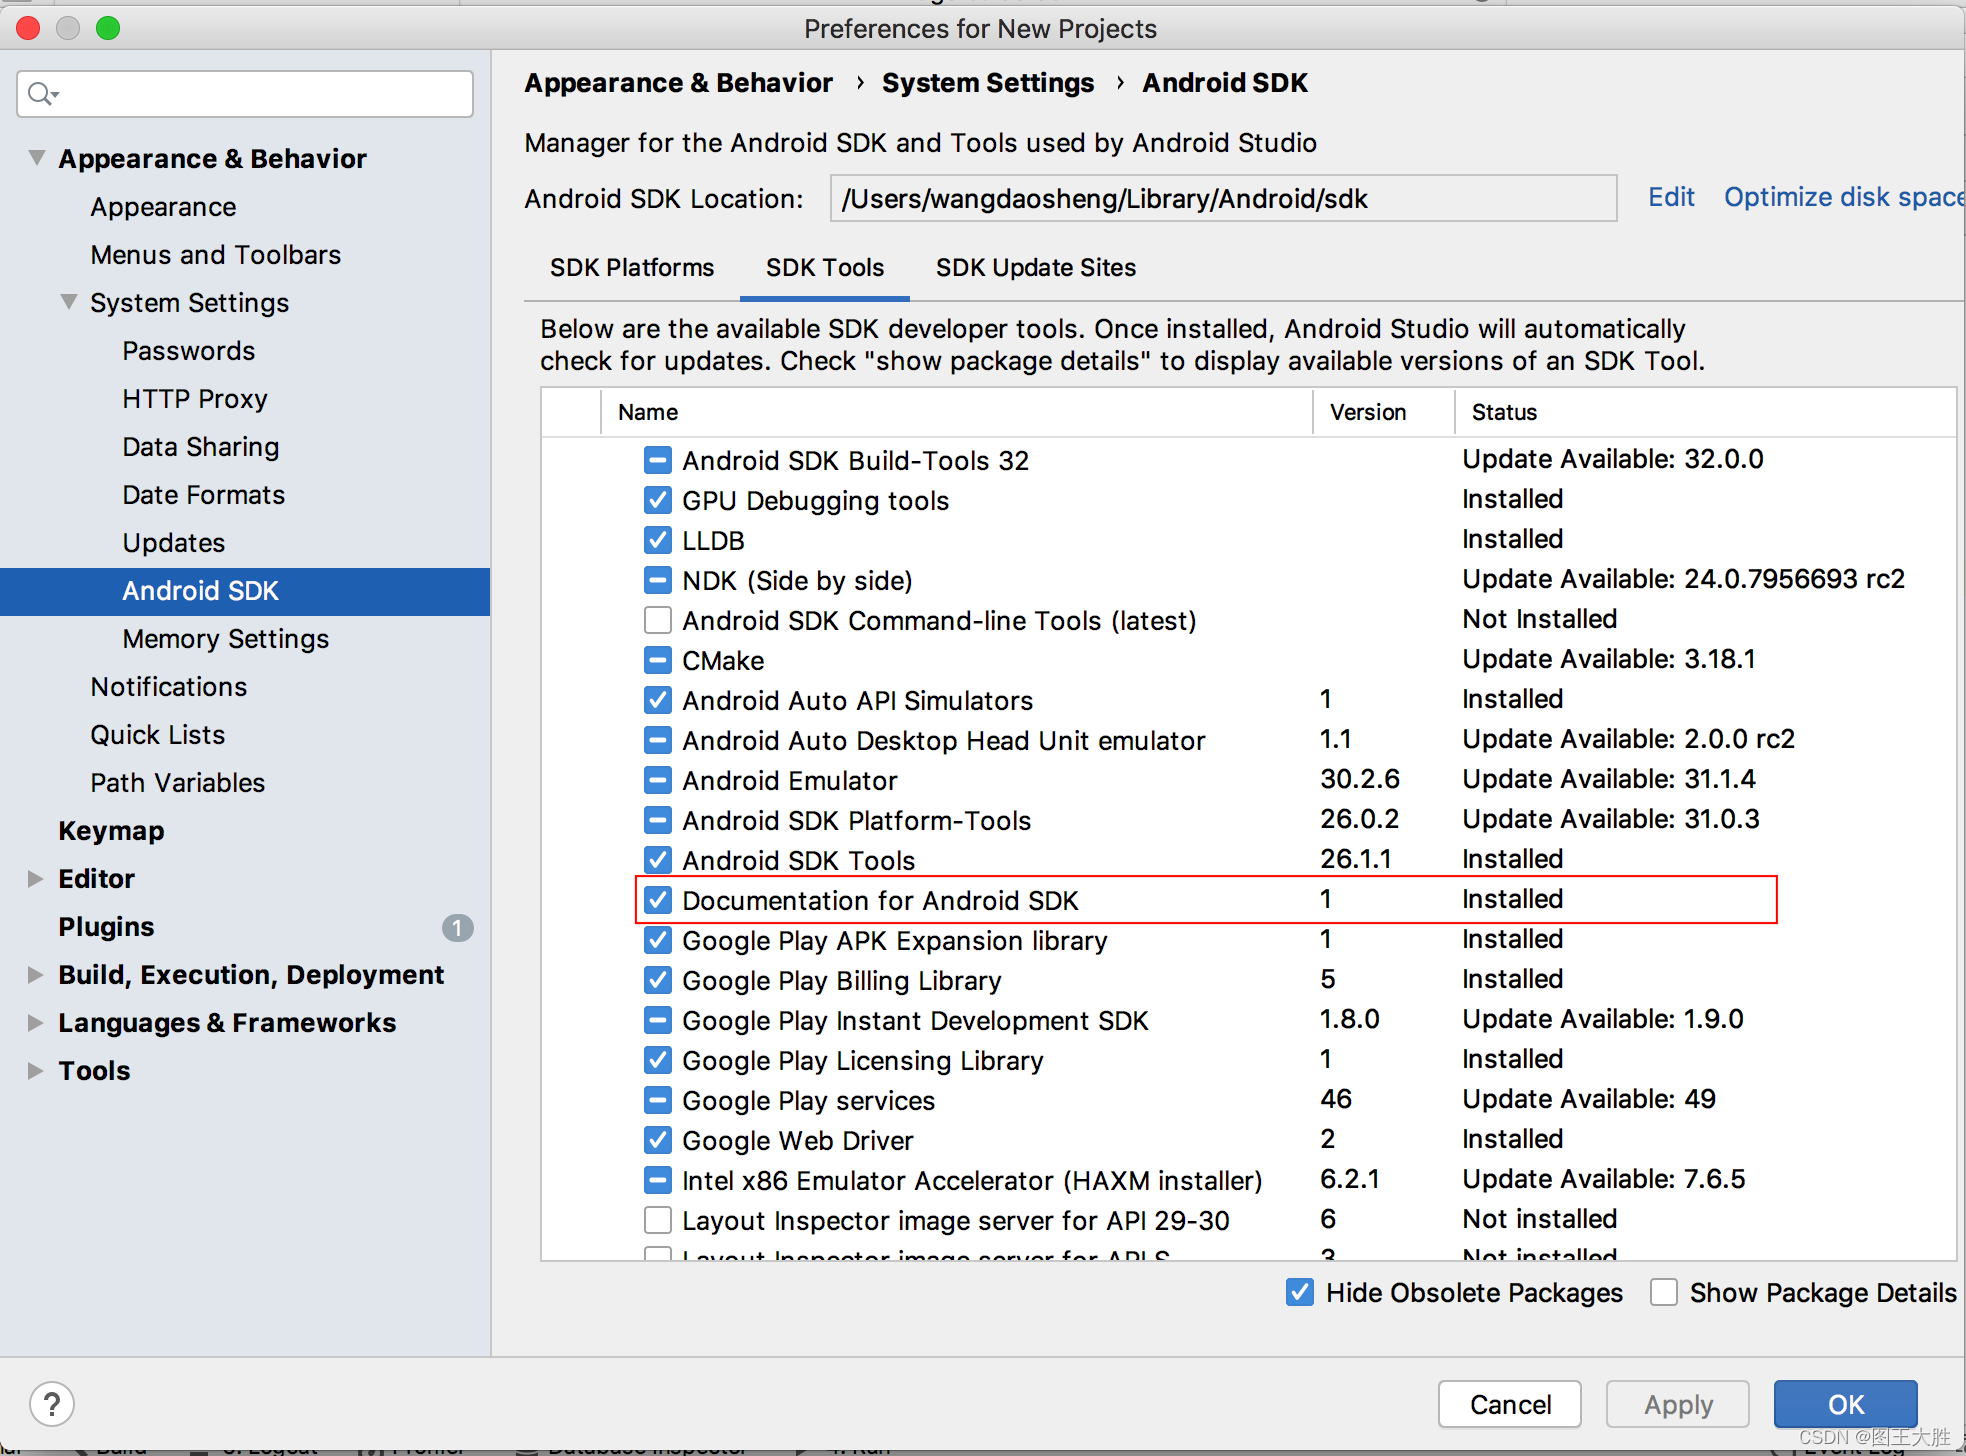Click the Plugins update count badge
This screenshot has height=1456, width=1966.
tap(457, 927)
